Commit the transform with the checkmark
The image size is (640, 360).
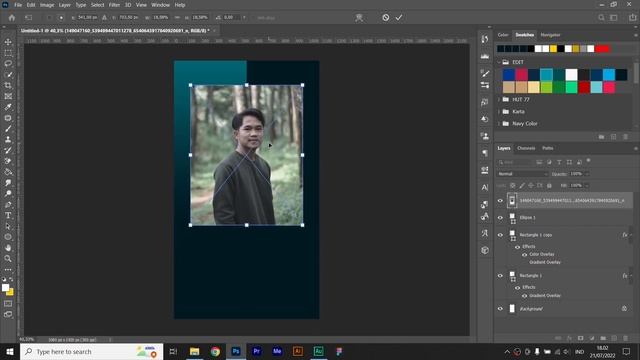(399, 18)
